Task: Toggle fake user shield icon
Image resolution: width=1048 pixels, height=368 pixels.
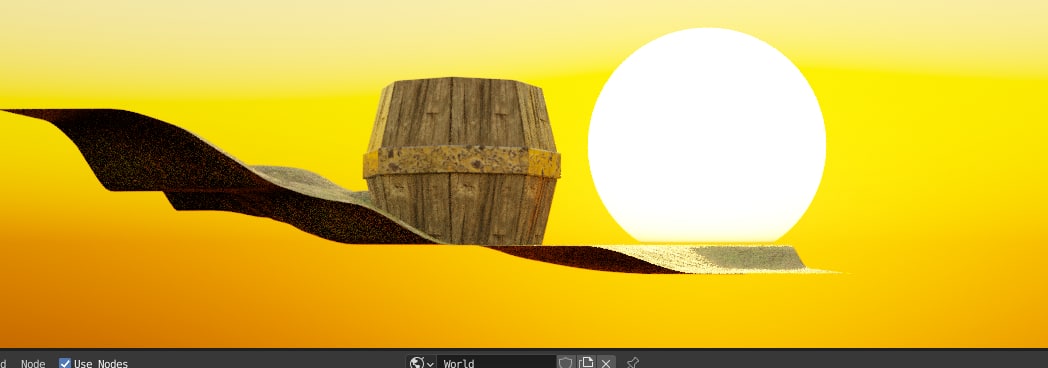Action: coord(565,363)
